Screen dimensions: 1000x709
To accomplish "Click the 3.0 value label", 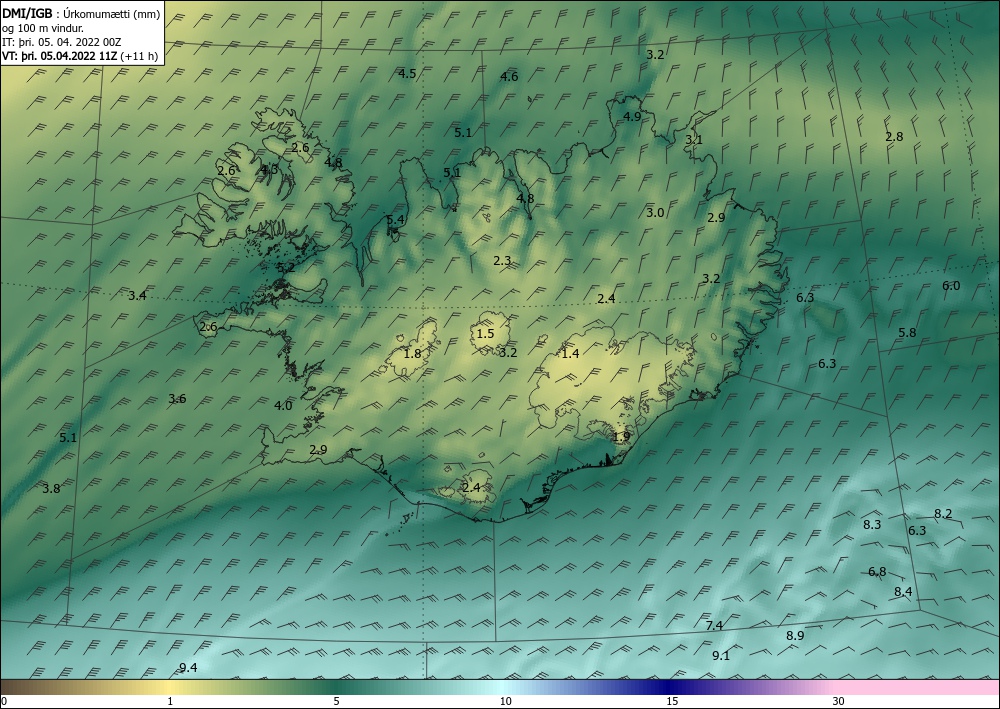I will click(x=655, y=213).
